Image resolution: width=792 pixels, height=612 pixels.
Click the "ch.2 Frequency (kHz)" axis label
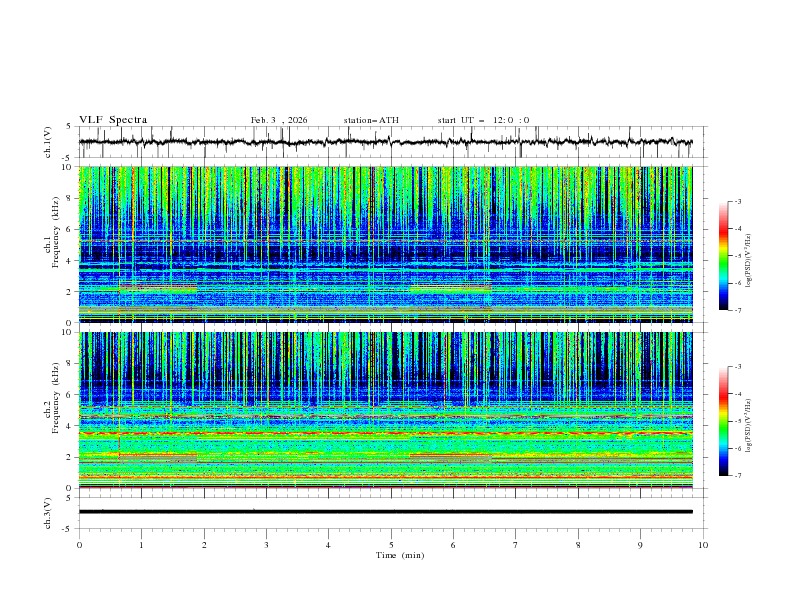click(x=52, y=398)
